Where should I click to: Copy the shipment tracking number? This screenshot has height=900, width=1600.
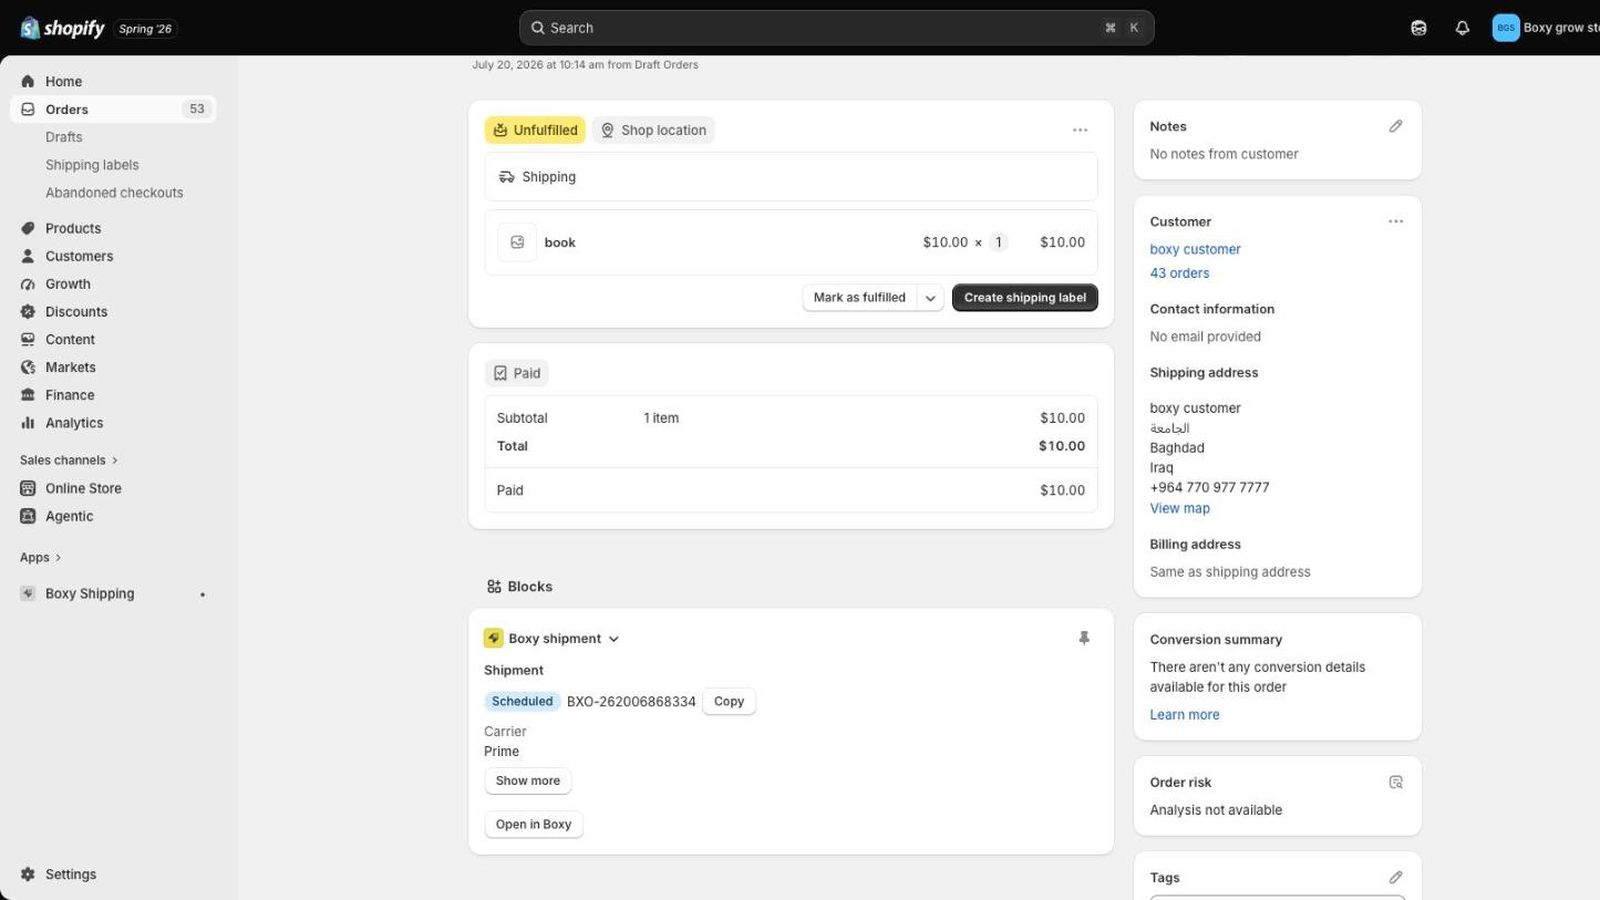pos(729,701)
